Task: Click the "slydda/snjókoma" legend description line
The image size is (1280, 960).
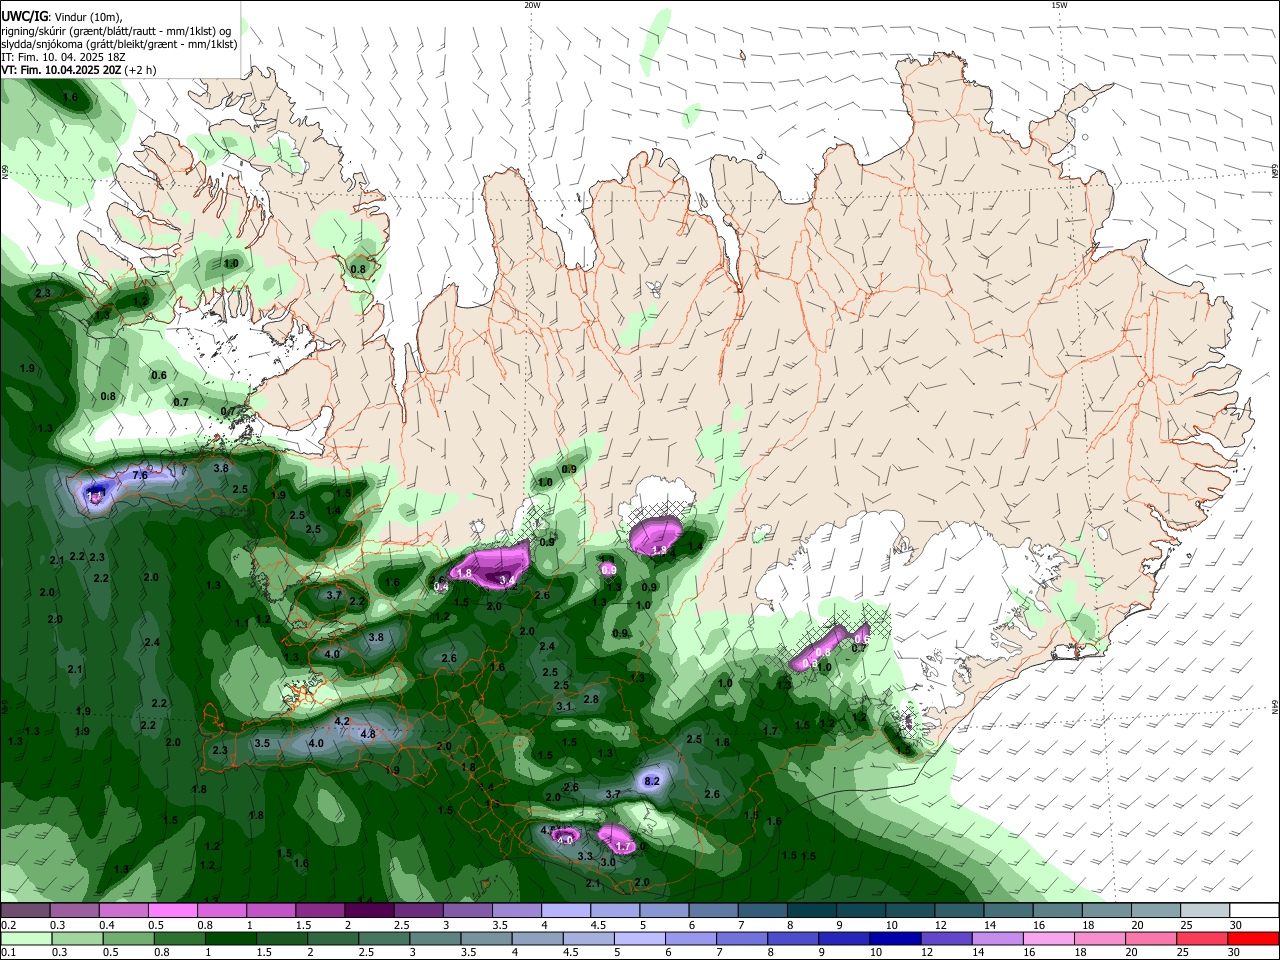Action: [x=119, y=44]
